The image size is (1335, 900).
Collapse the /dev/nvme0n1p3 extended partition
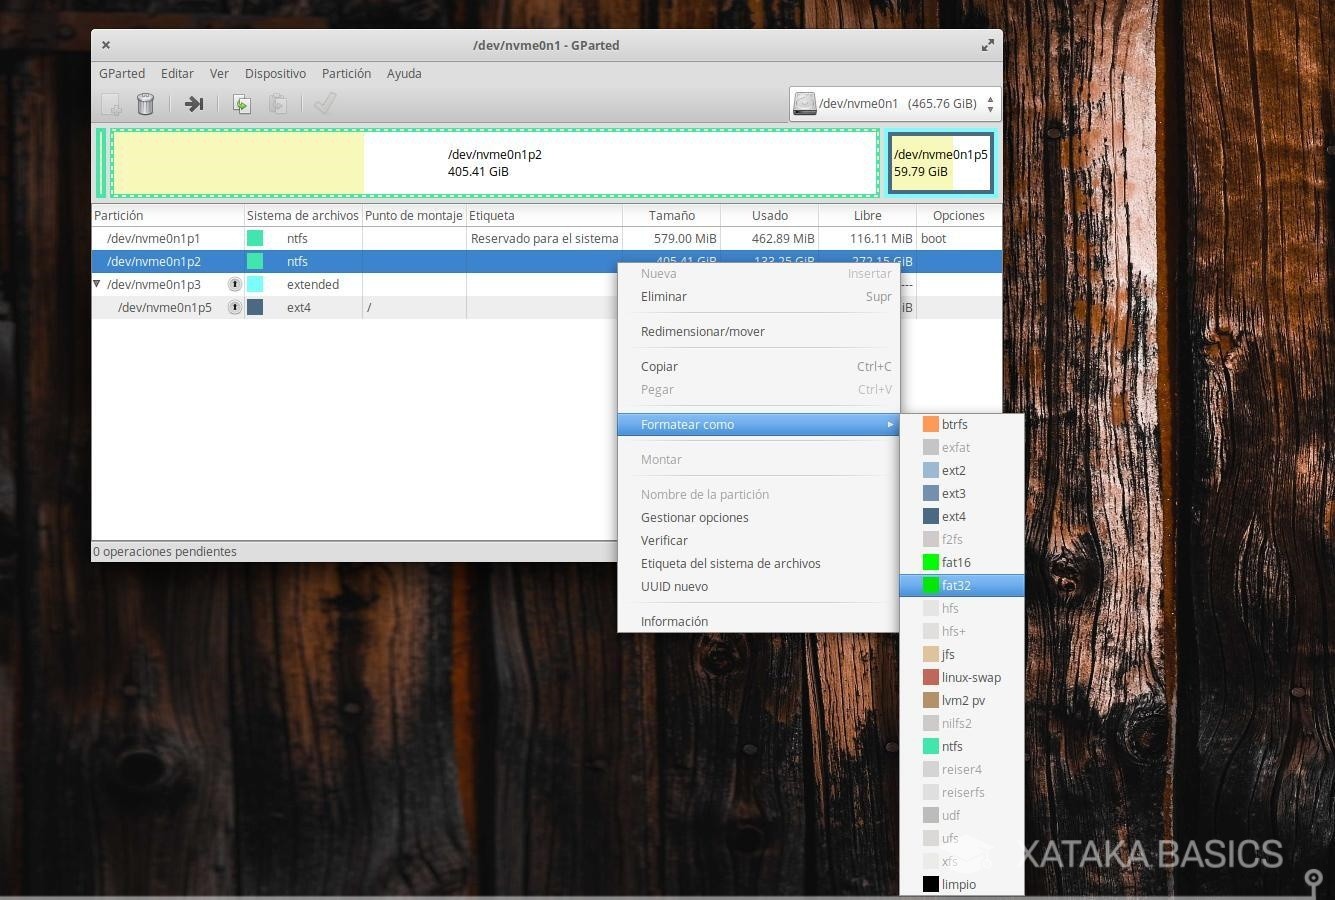98,284
